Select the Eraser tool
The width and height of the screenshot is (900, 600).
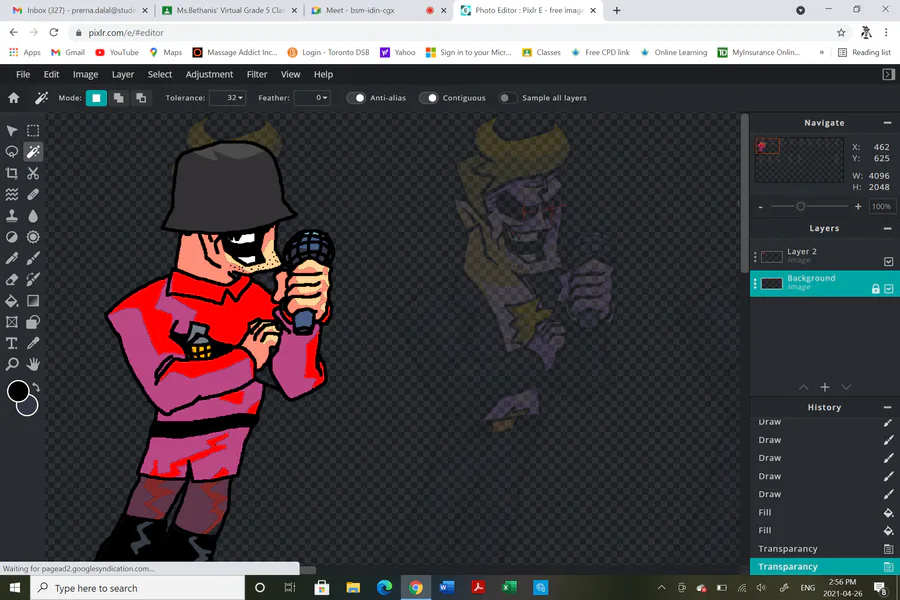pos(11,280)
